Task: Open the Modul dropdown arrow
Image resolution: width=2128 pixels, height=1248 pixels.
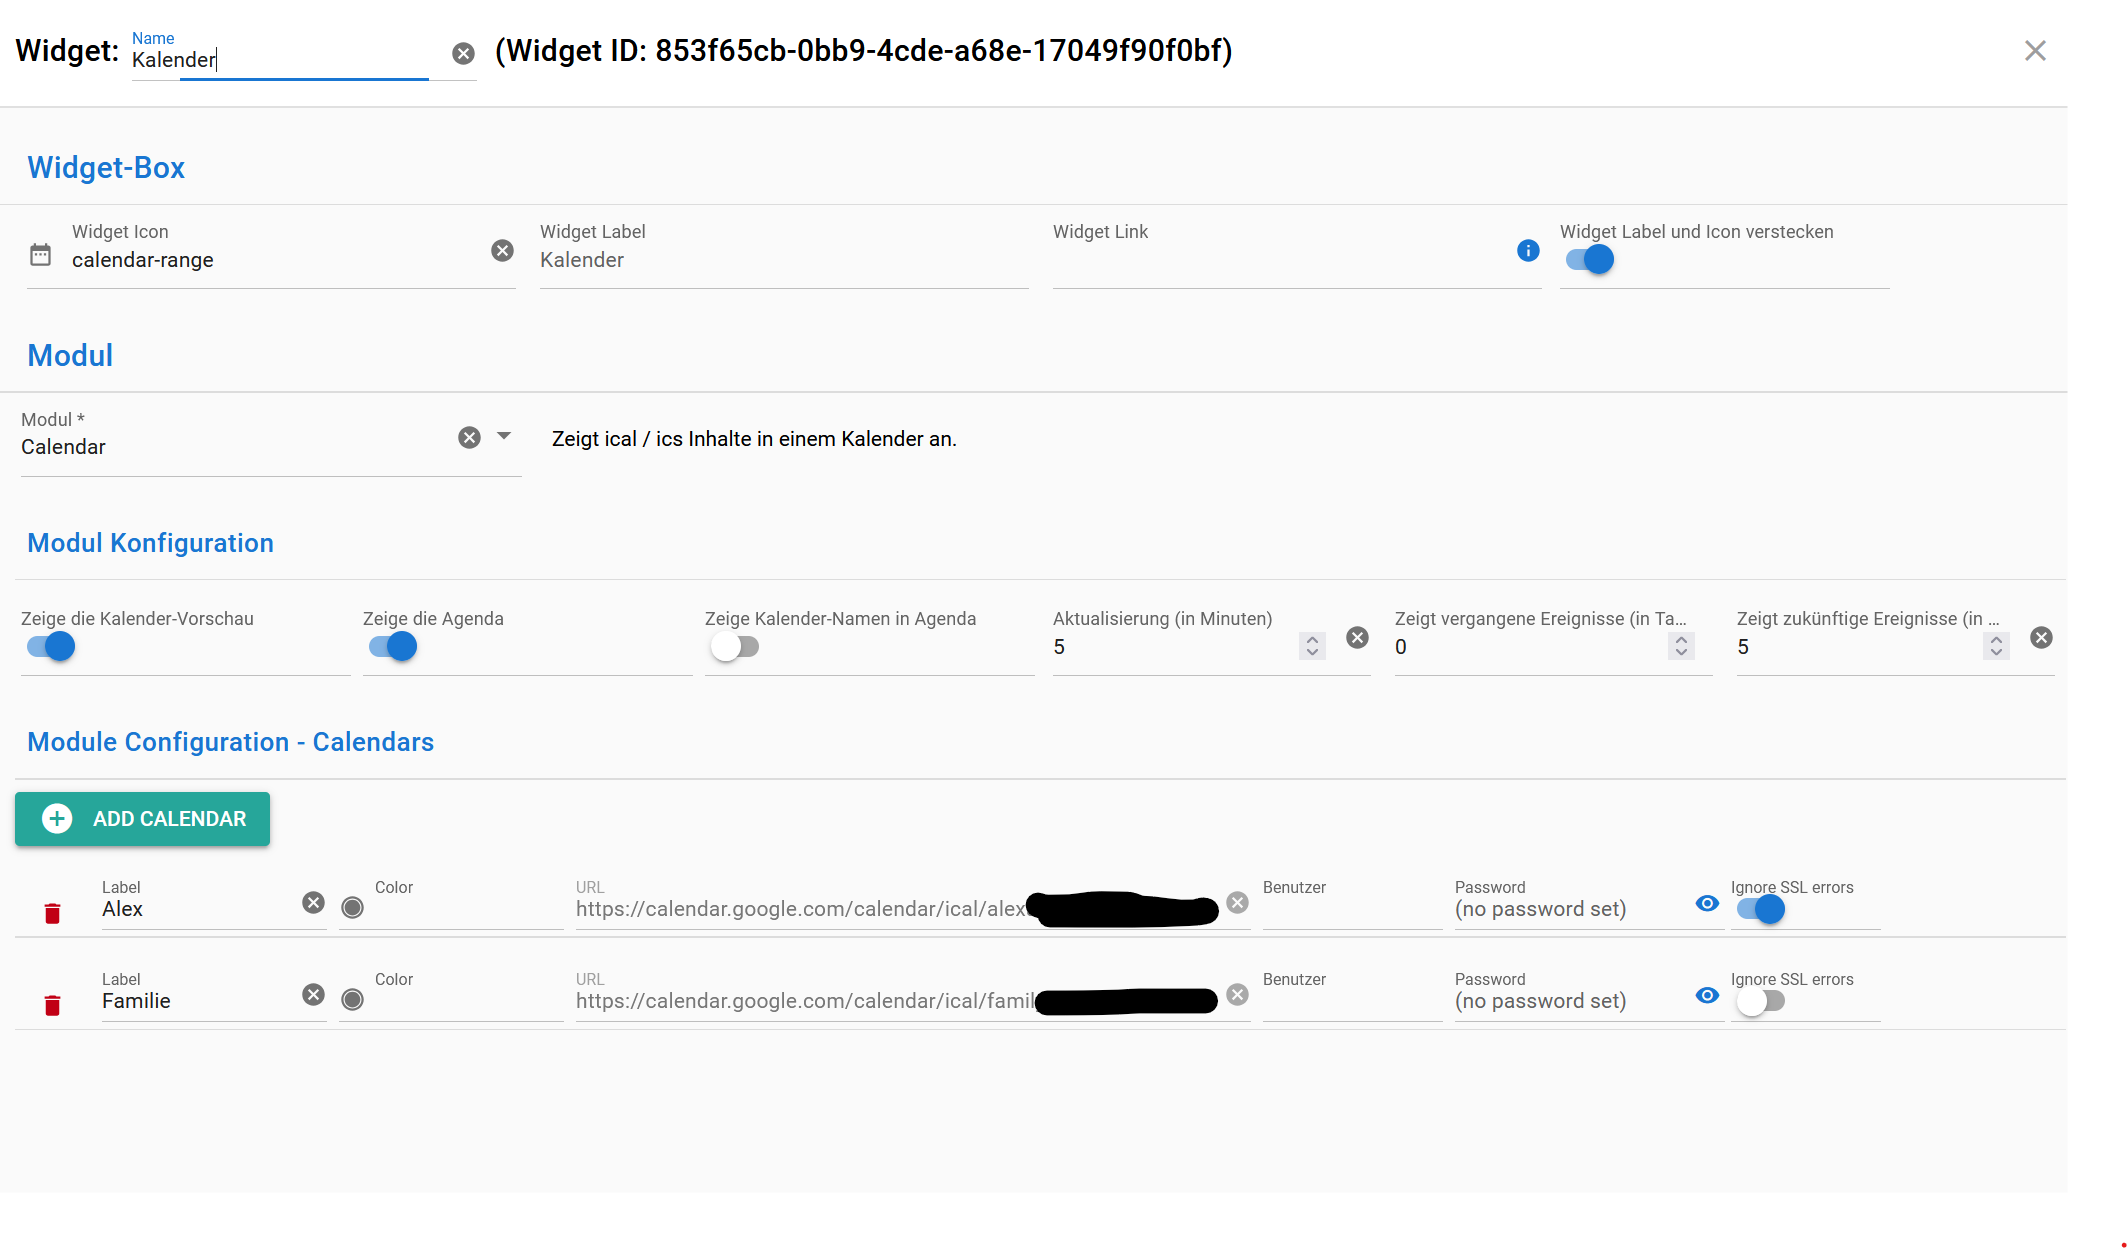Action: [x=504, y=436]
